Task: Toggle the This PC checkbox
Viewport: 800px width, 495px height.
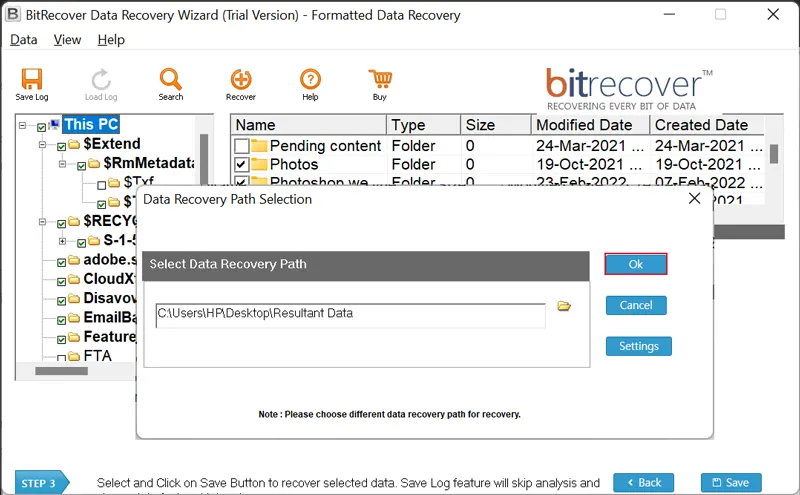Action: click(41, 127)
